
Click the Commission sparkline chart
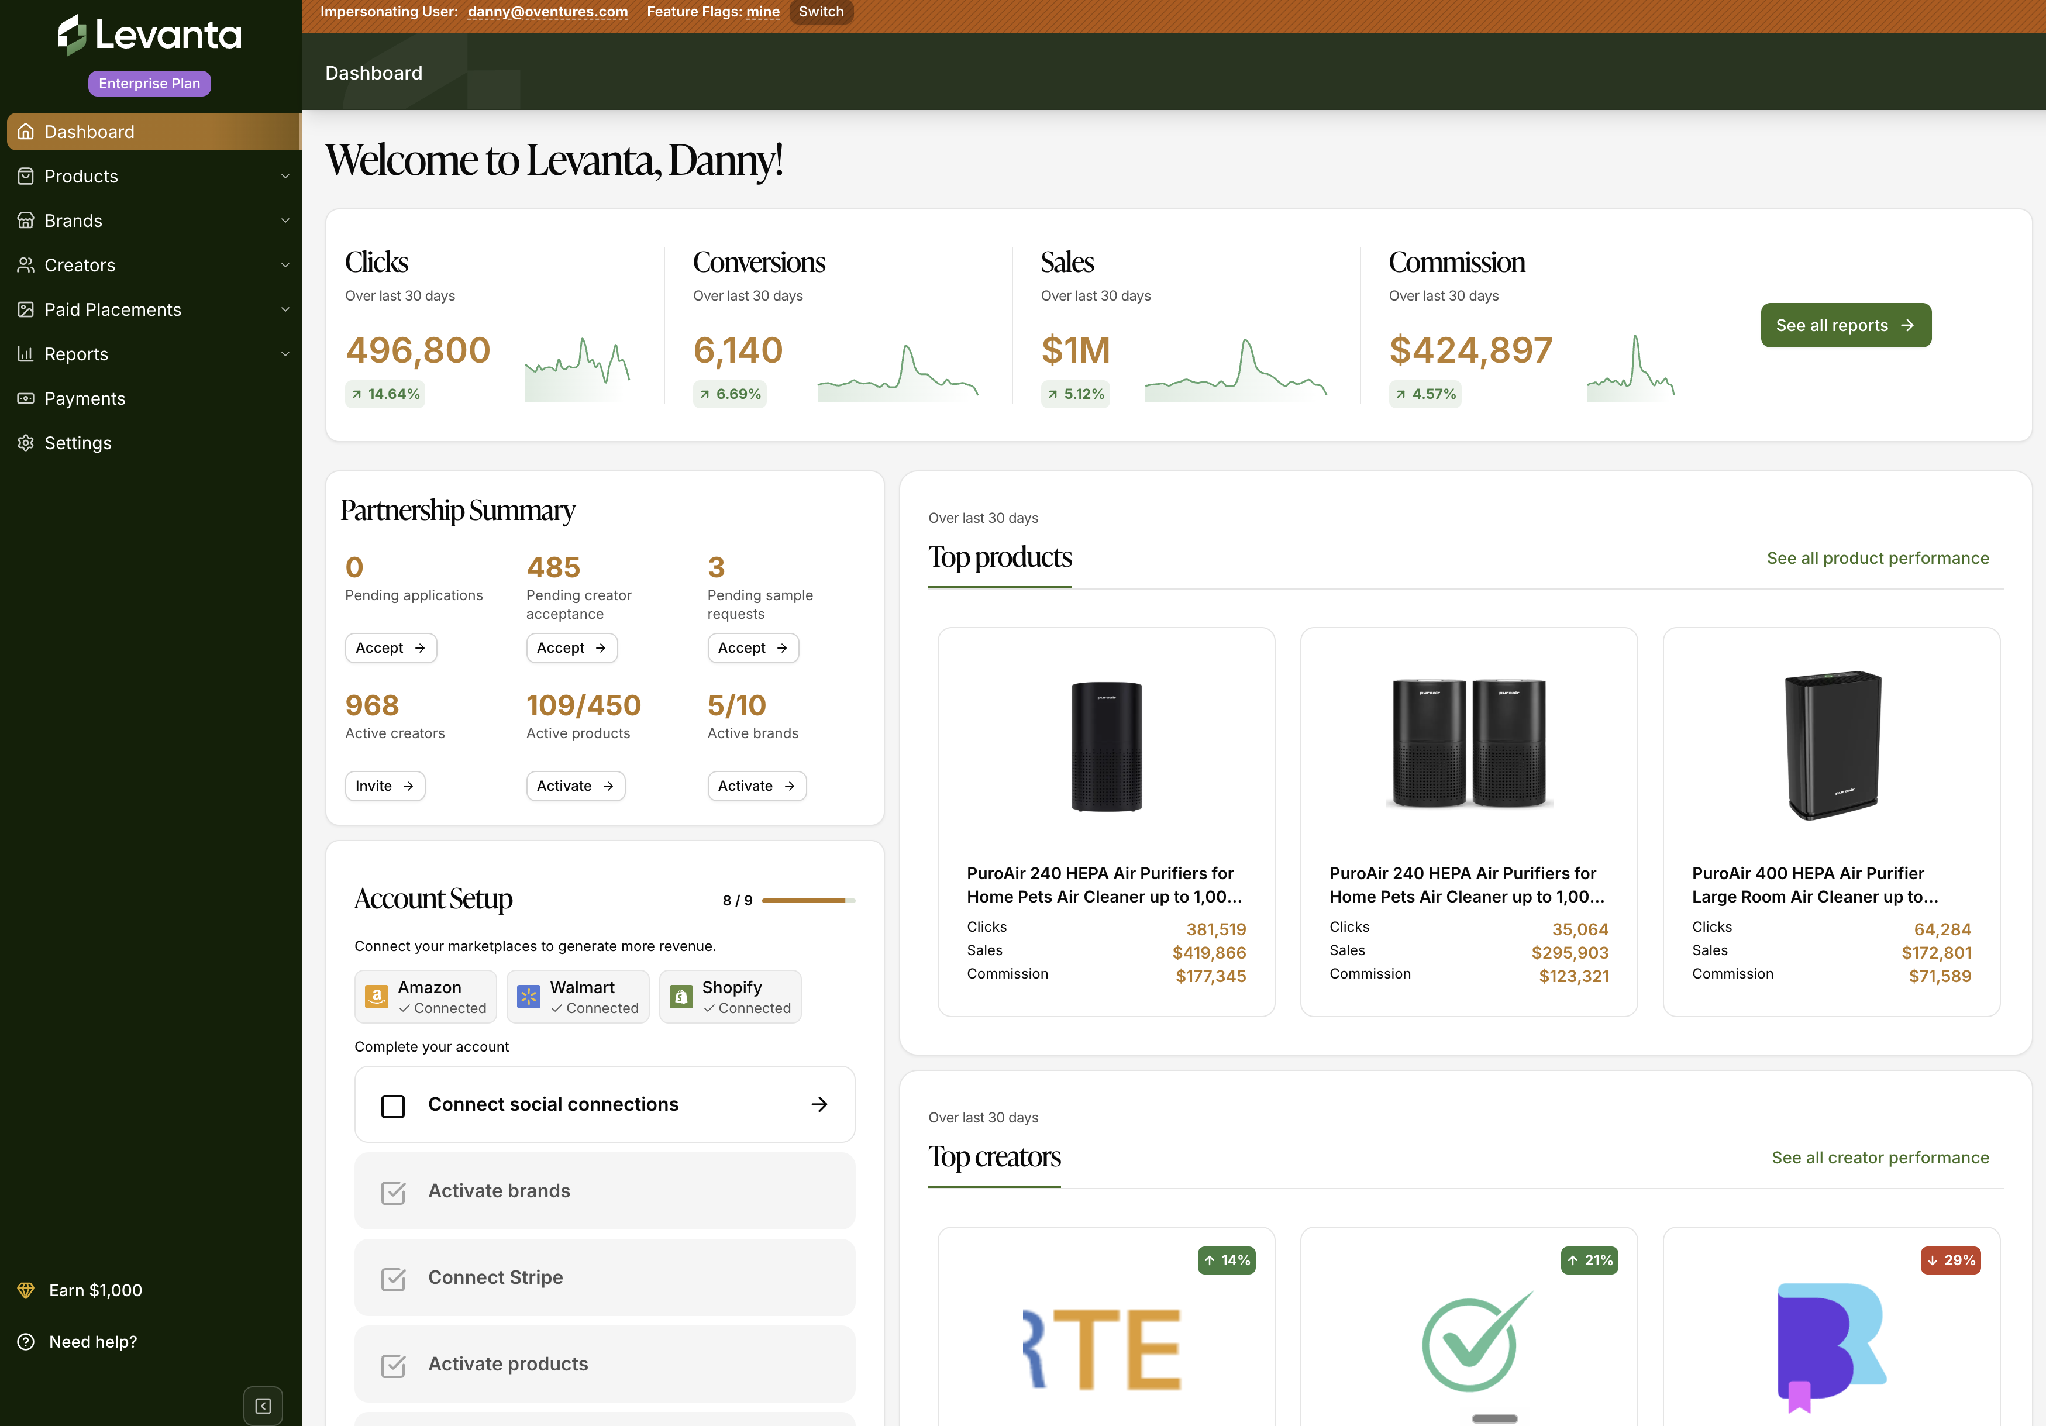pyautogui.click(x=1631, y=369)
